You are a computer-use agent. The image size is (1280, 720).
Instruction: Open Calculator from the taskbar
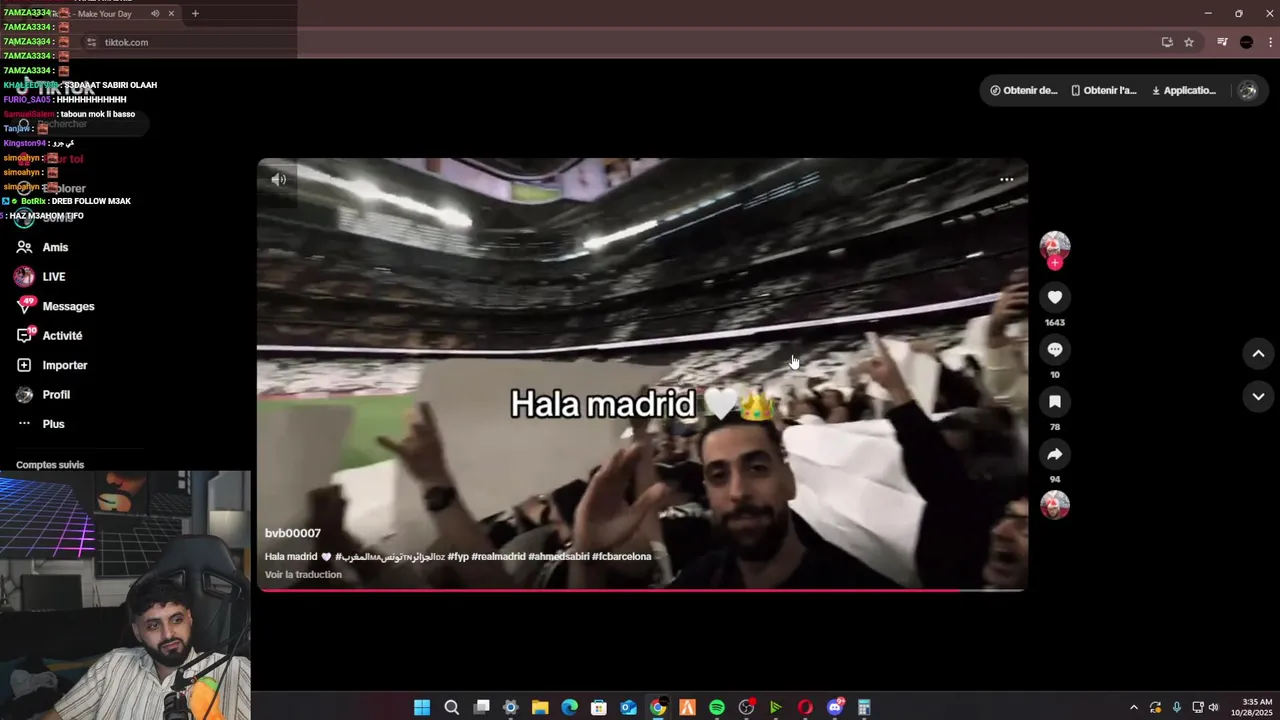pos(864,707)
